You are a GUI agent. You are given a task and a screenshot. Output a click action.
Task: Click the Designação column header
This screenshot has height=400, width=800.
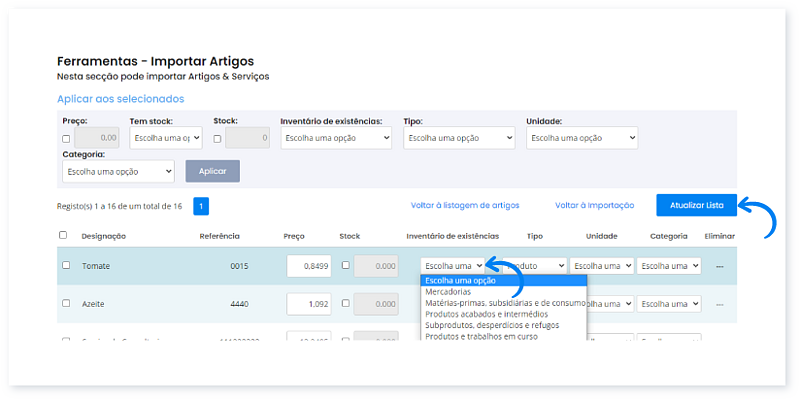104,236
